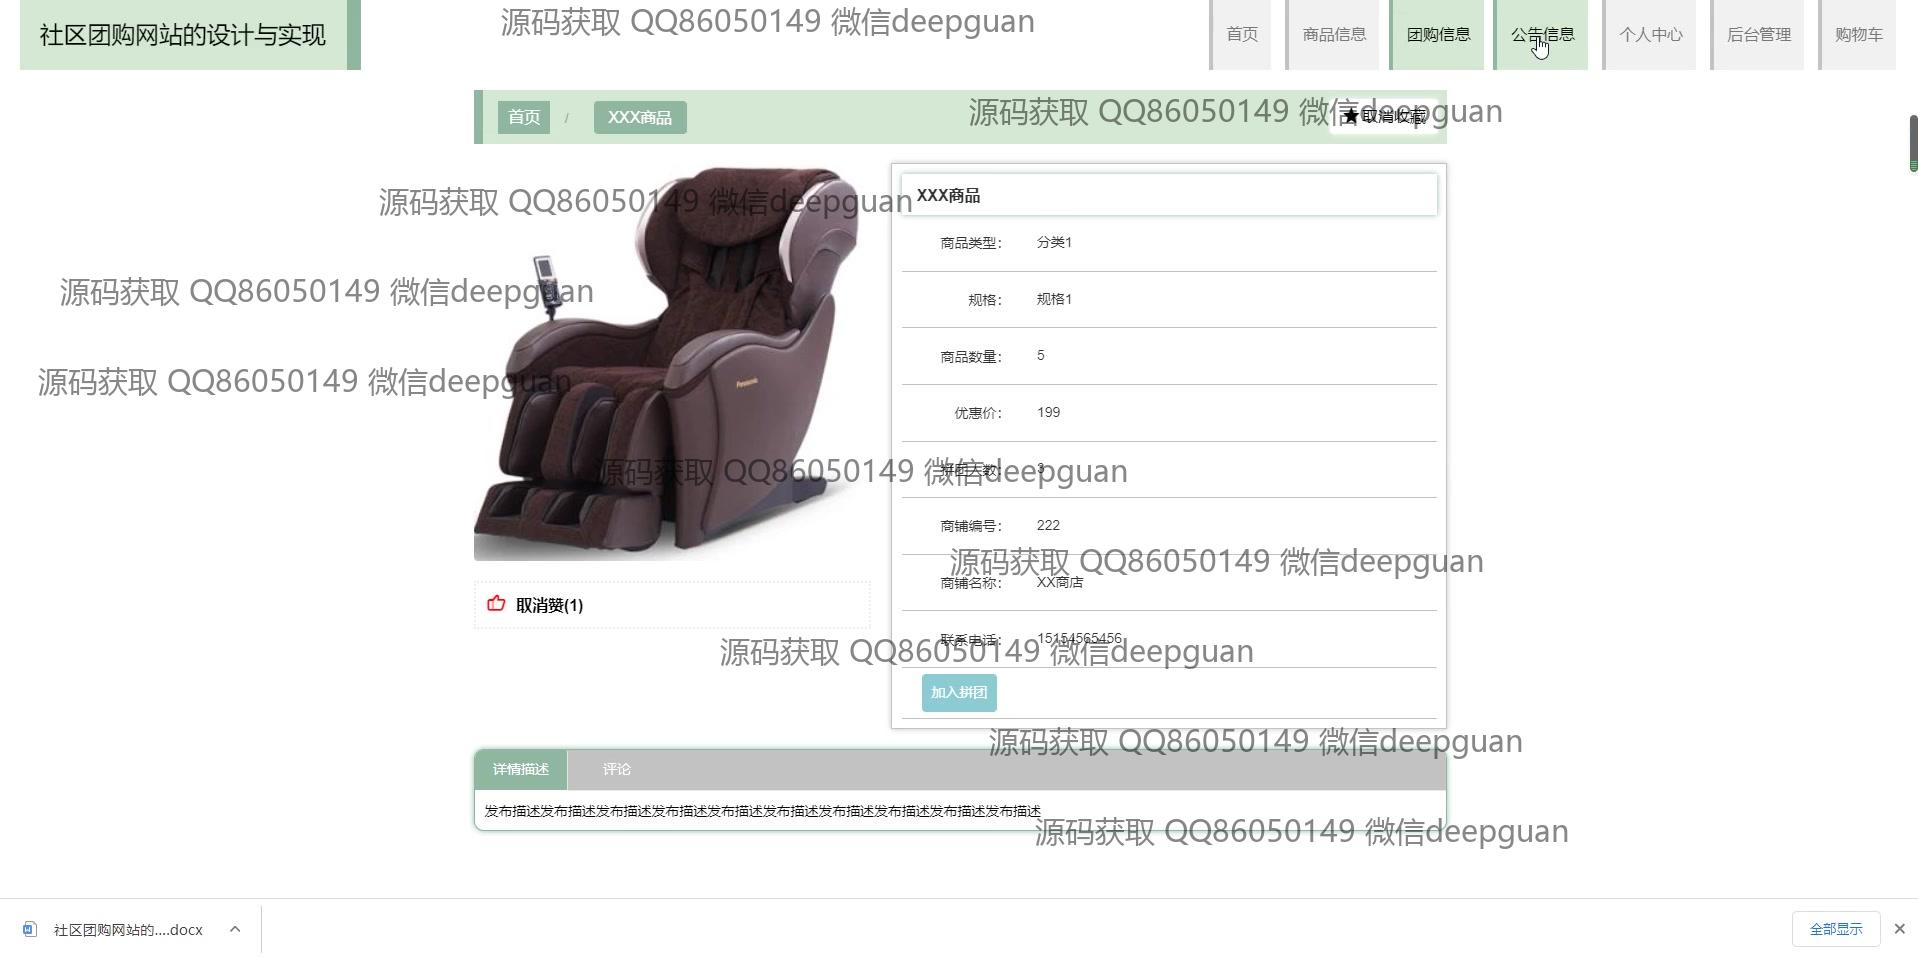Image resolution: width=1918 pixels, height=958 pixels.
Task: Click the 商铺编号: label
Action: pyautogui.click(x=971, y=526)
